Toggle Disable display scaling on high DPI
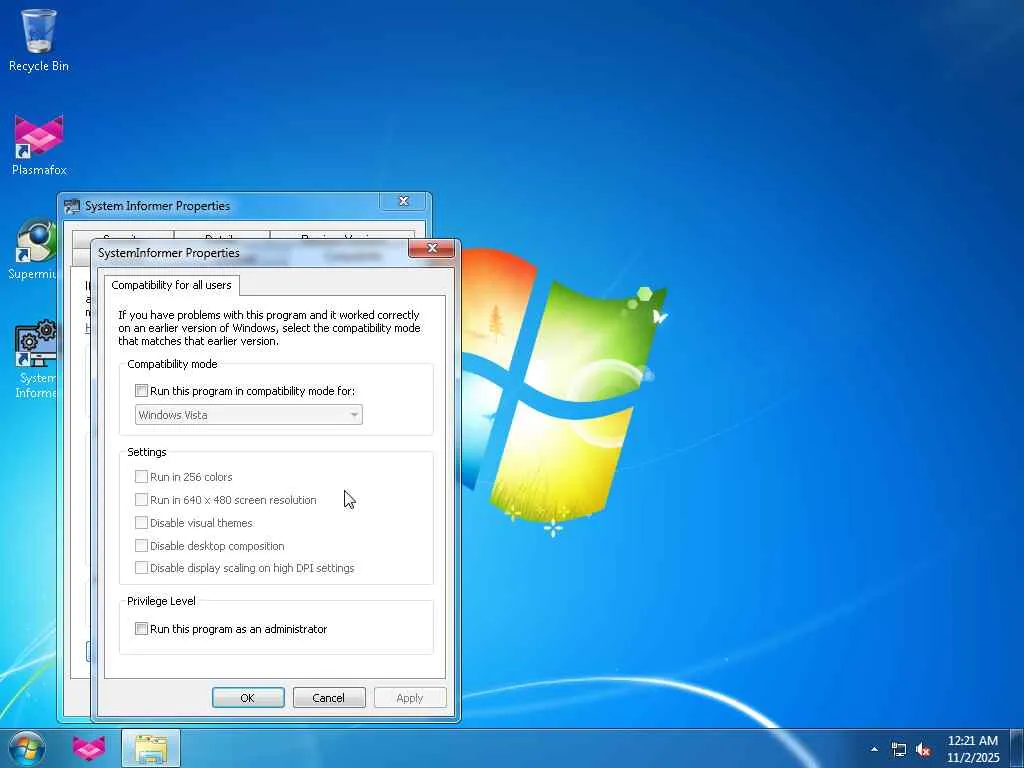Viewport: 1024px width, 768px height. 141,568
